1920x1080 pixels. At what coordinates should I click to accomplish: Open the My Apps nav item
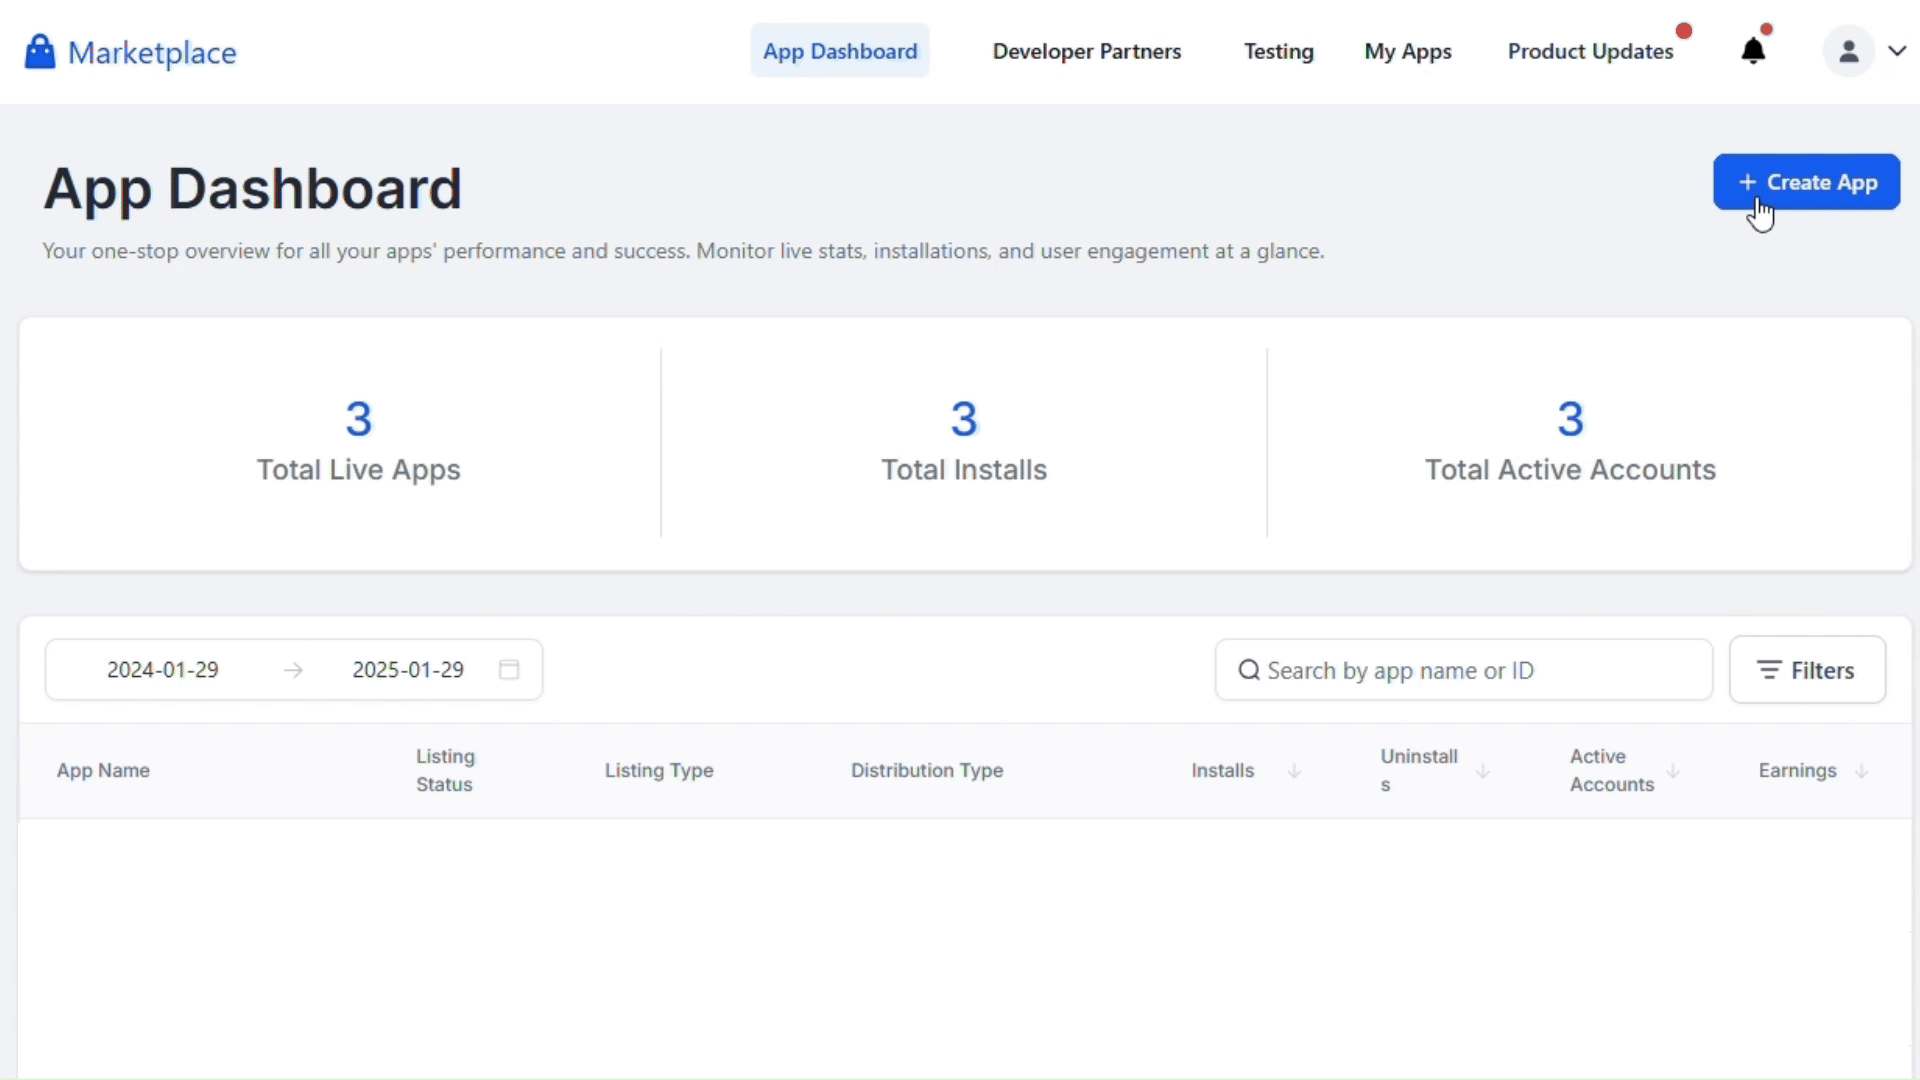pyautogui.click(x=1407, y=51)
